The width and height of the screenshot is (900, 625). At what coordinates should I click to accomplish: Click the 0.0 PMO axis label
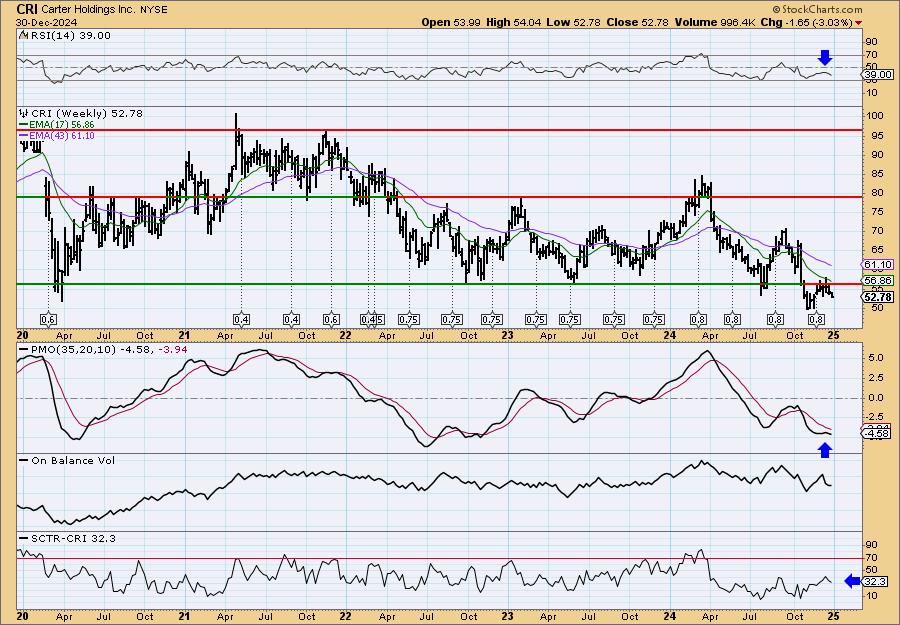click(x=875, y=398)
